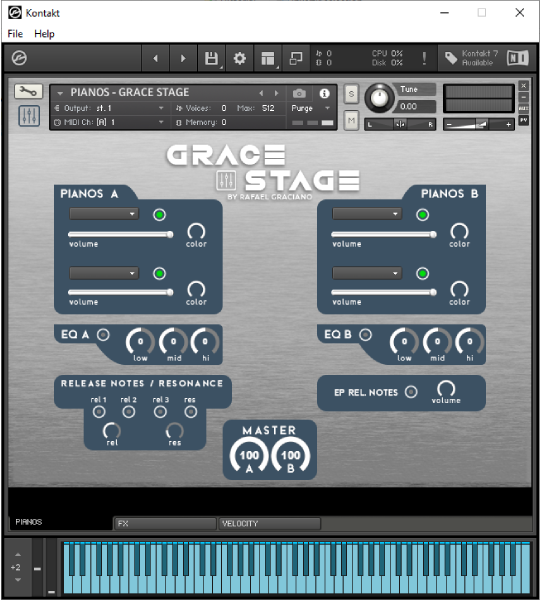
Task: Click the Max voices 512 field
Action: [x=268, y=108]
